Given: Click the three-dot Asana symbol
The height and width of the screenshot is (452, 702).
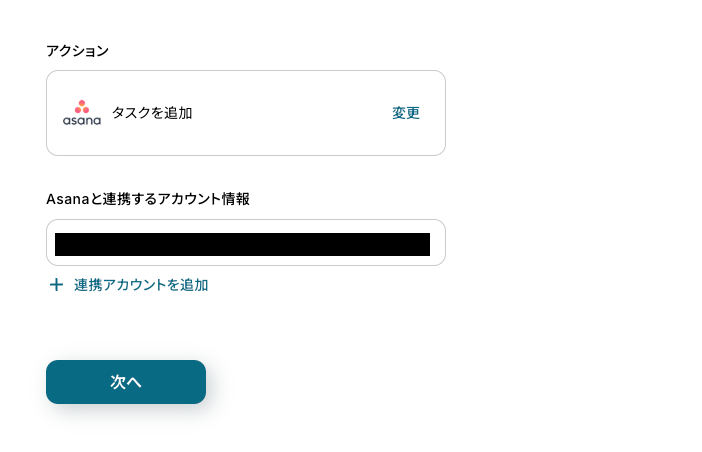Looking at the screenshot, I should [82, 106].
